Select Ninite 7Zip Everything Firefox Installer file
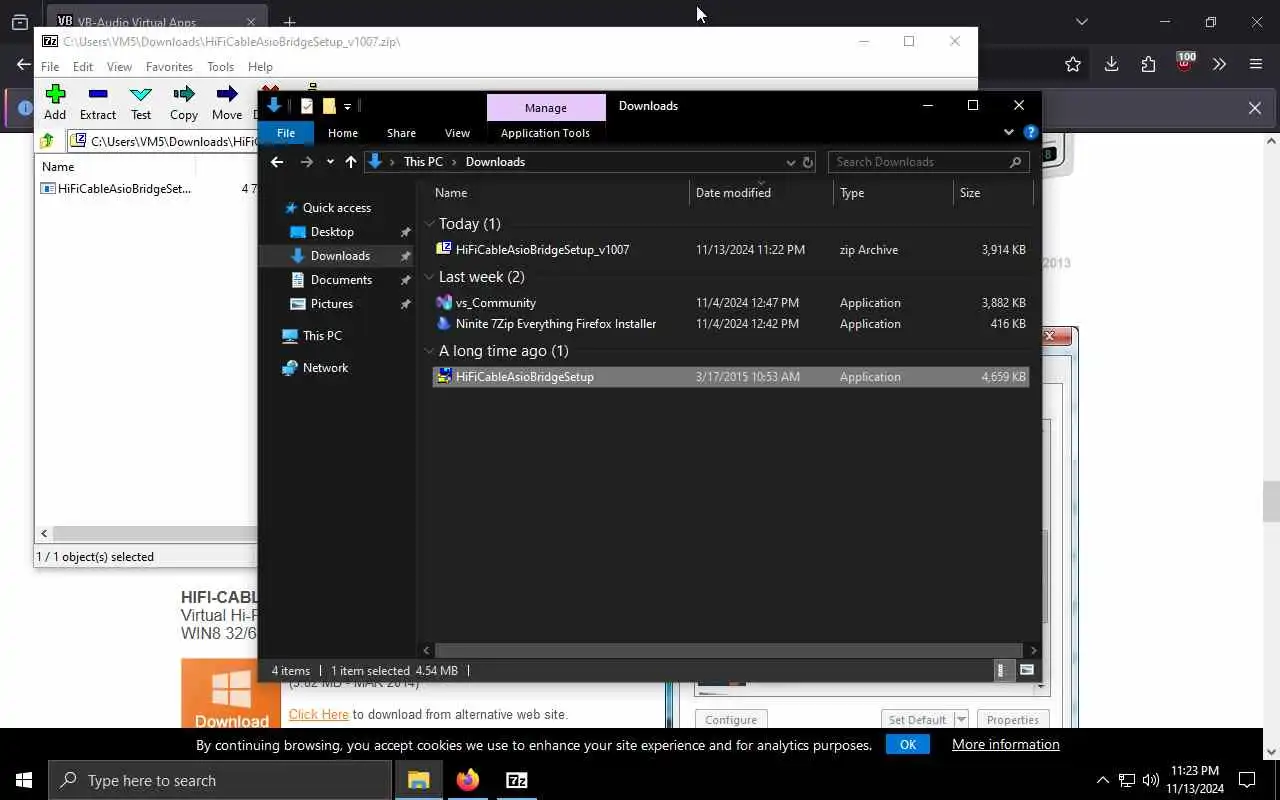The width and height of the screenshot is (1280, 800). (731, 324)
